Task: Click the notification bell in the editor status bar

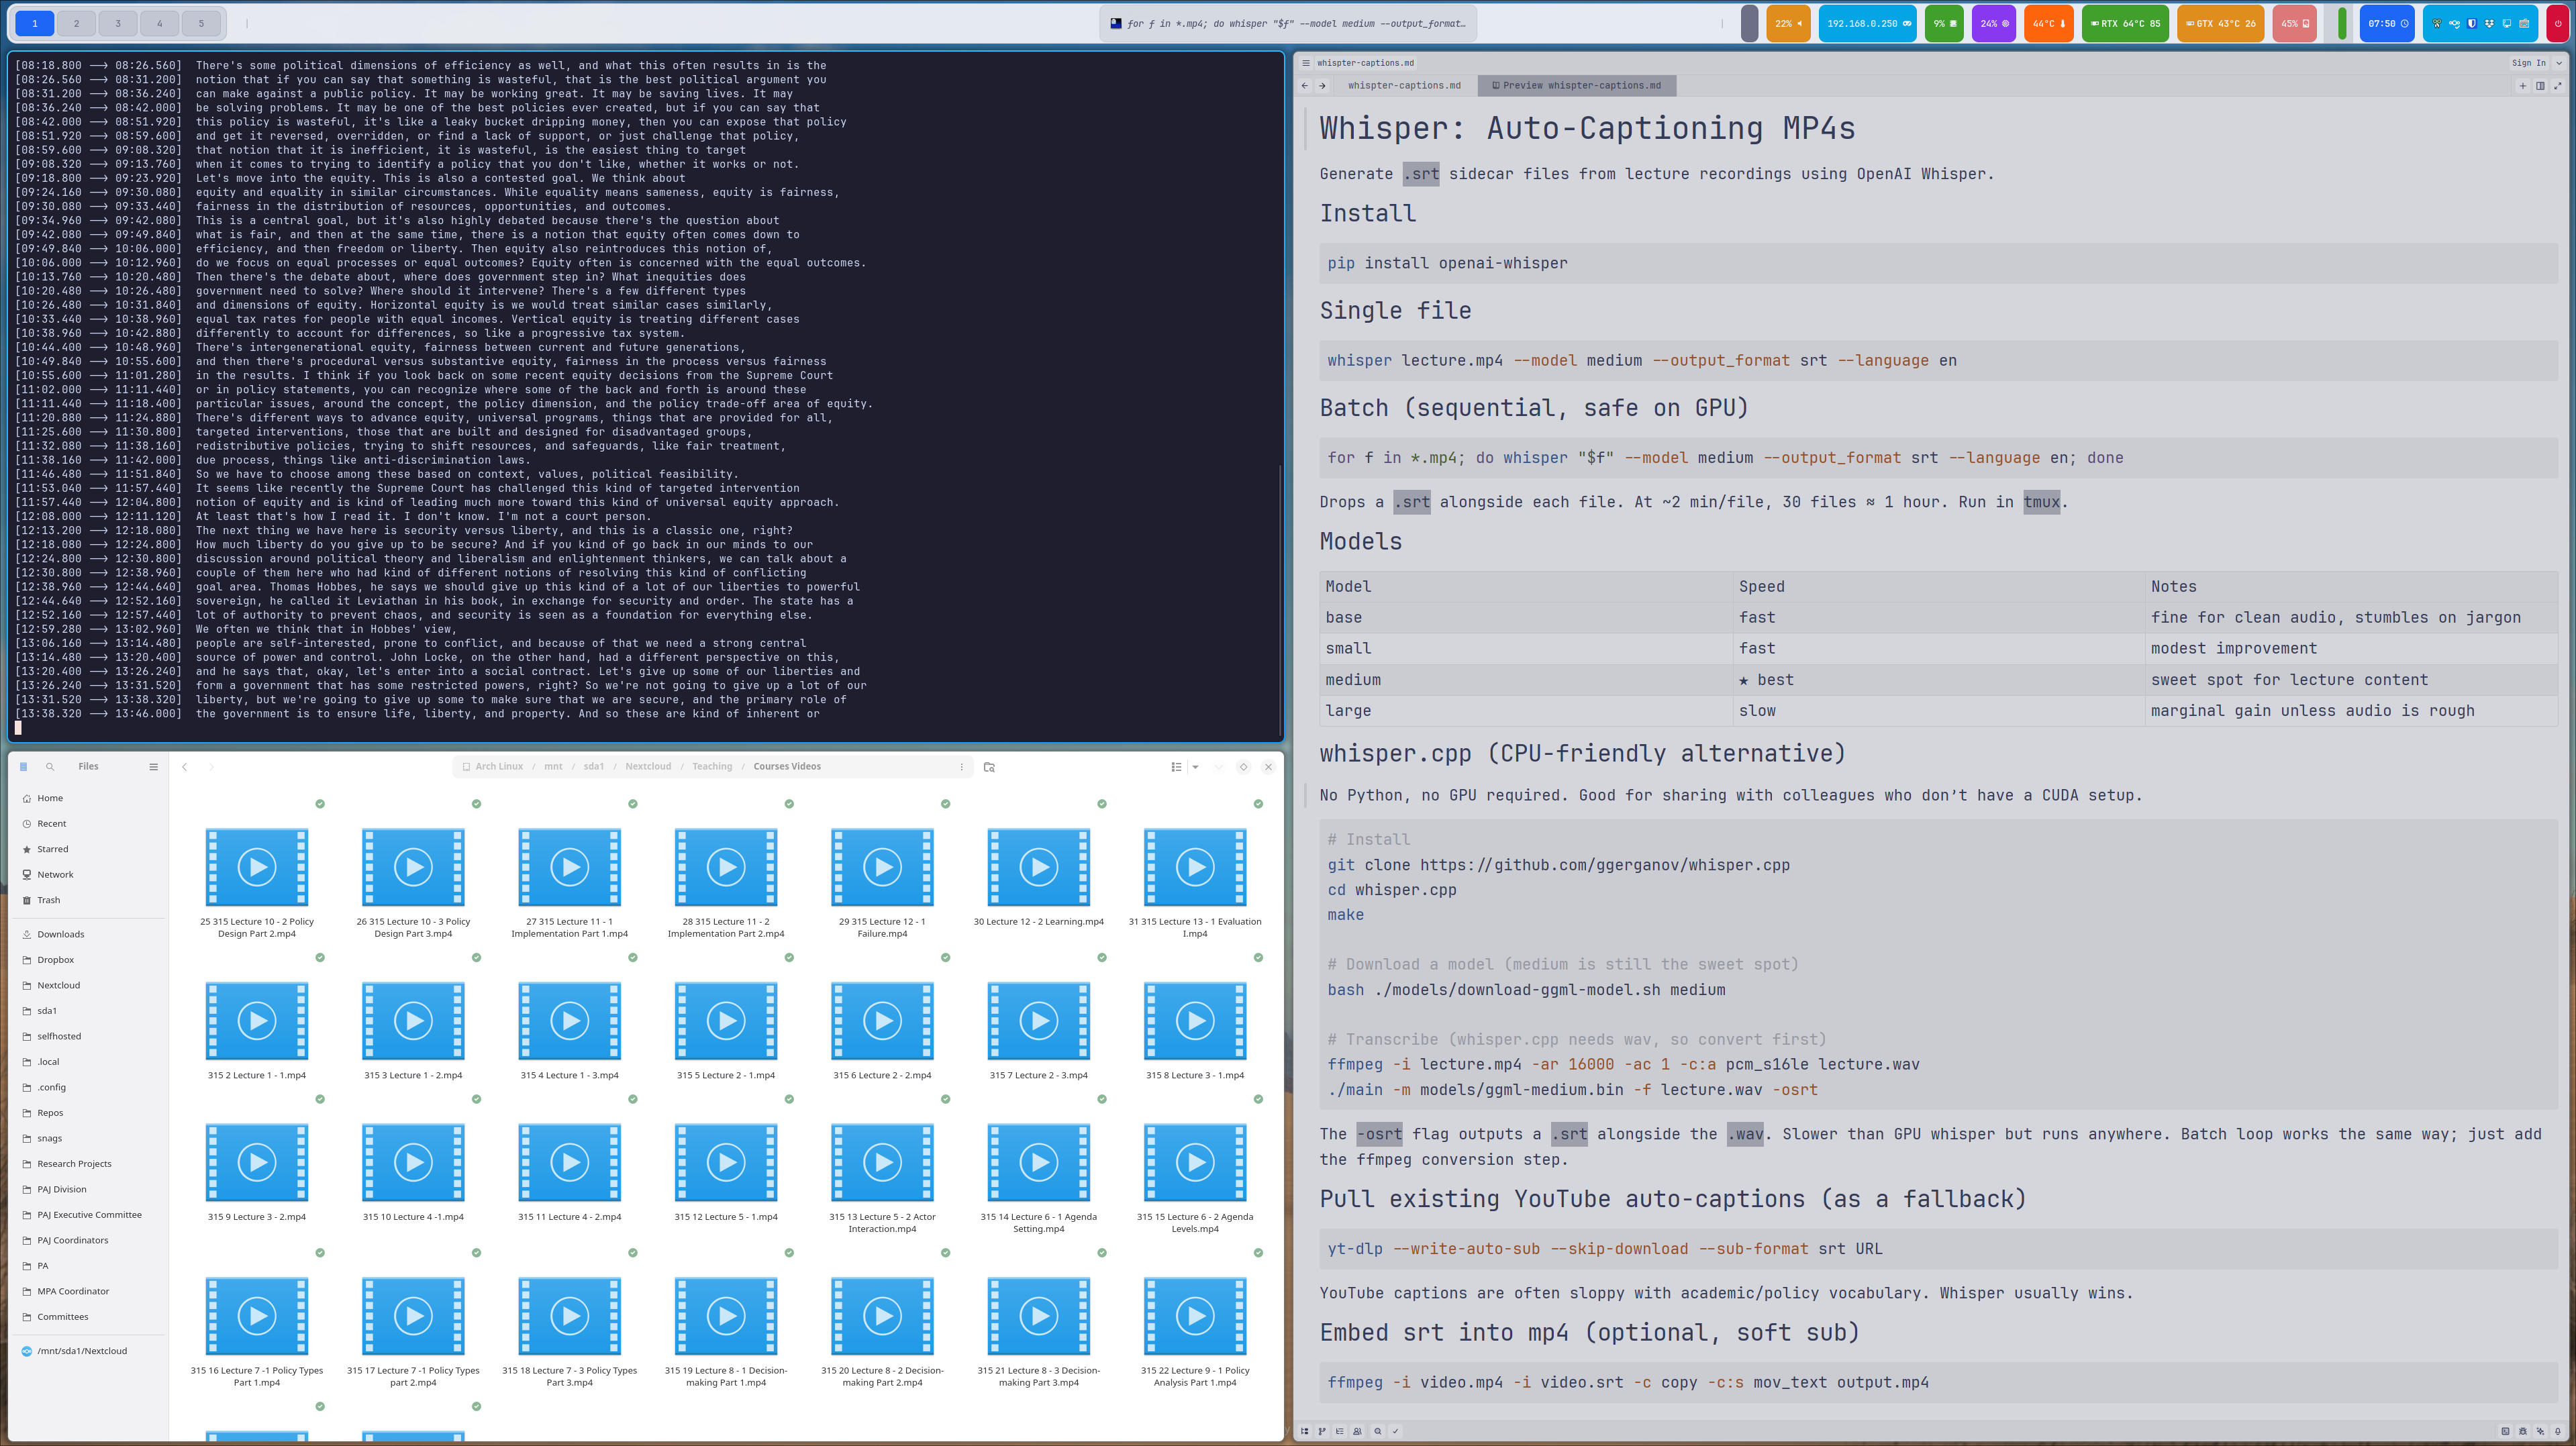Action: 2558,1431
